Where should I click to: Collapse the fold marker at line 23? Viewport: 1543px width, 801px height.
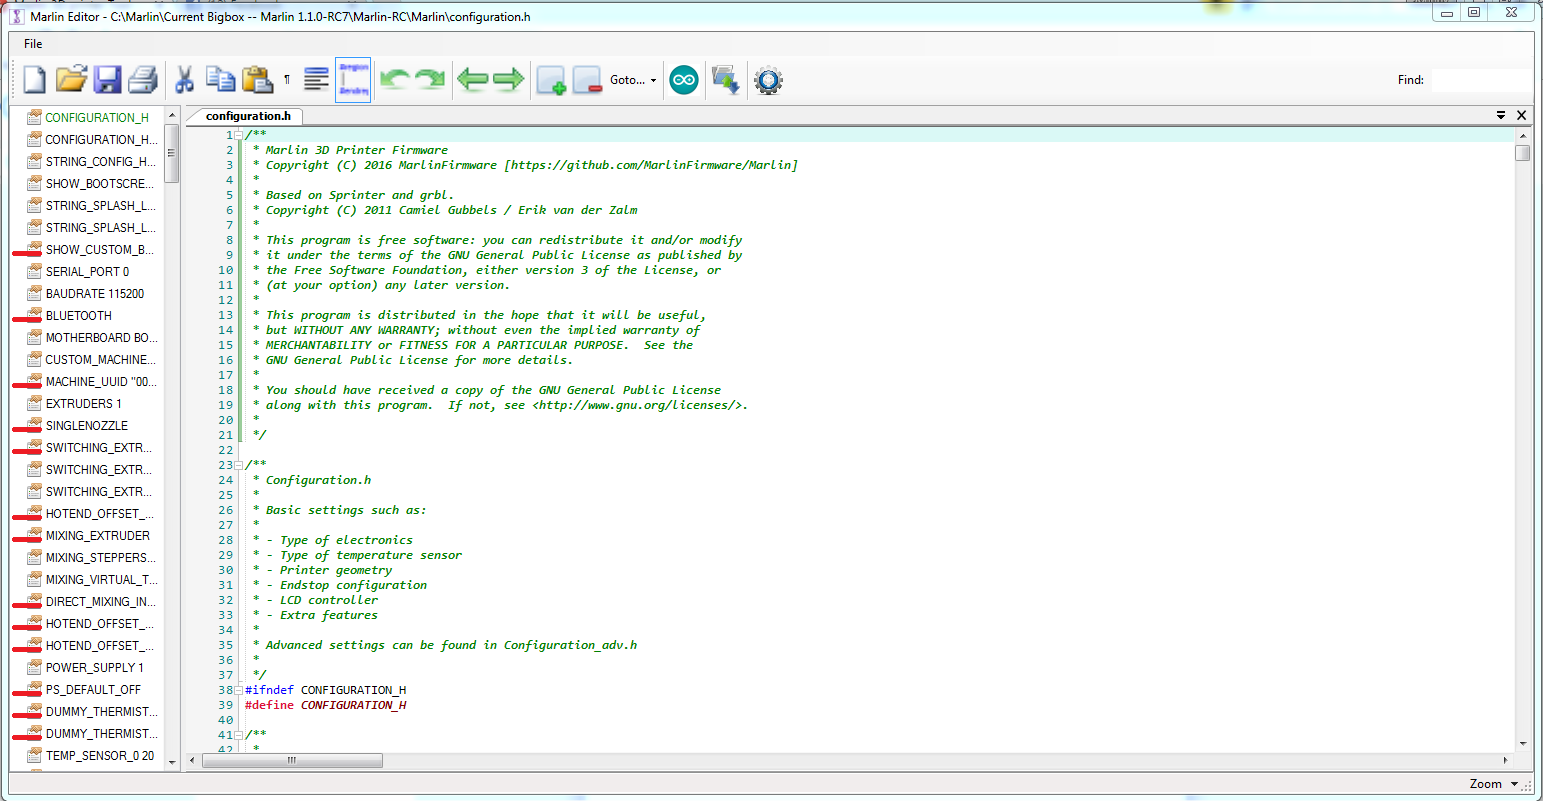239,465
